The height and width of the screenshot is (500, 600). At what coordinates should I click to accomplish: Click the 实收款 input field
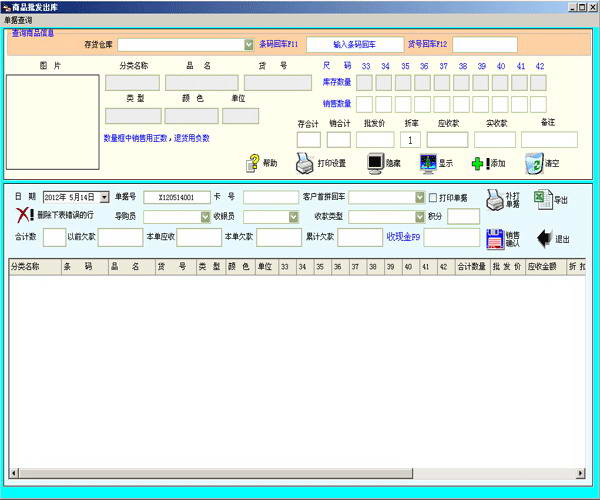click(x=495, y=140)
